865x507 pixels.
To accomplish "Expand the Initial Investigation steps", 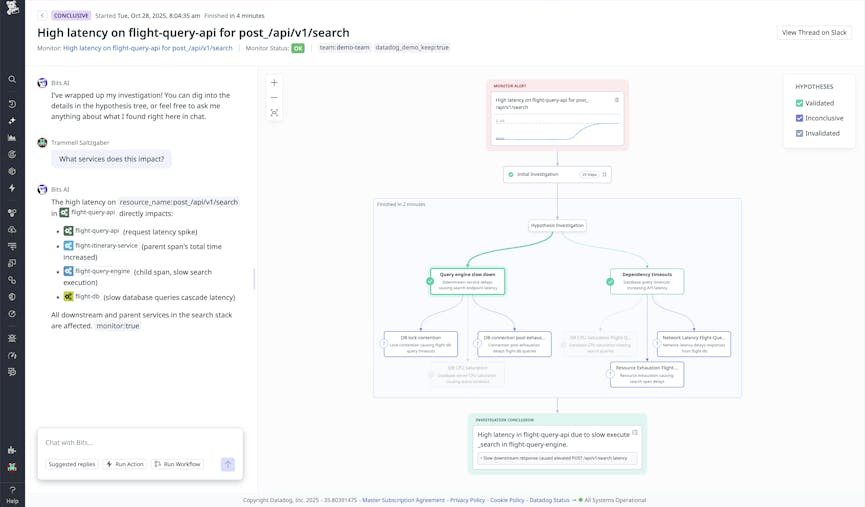I will (604, 174).
